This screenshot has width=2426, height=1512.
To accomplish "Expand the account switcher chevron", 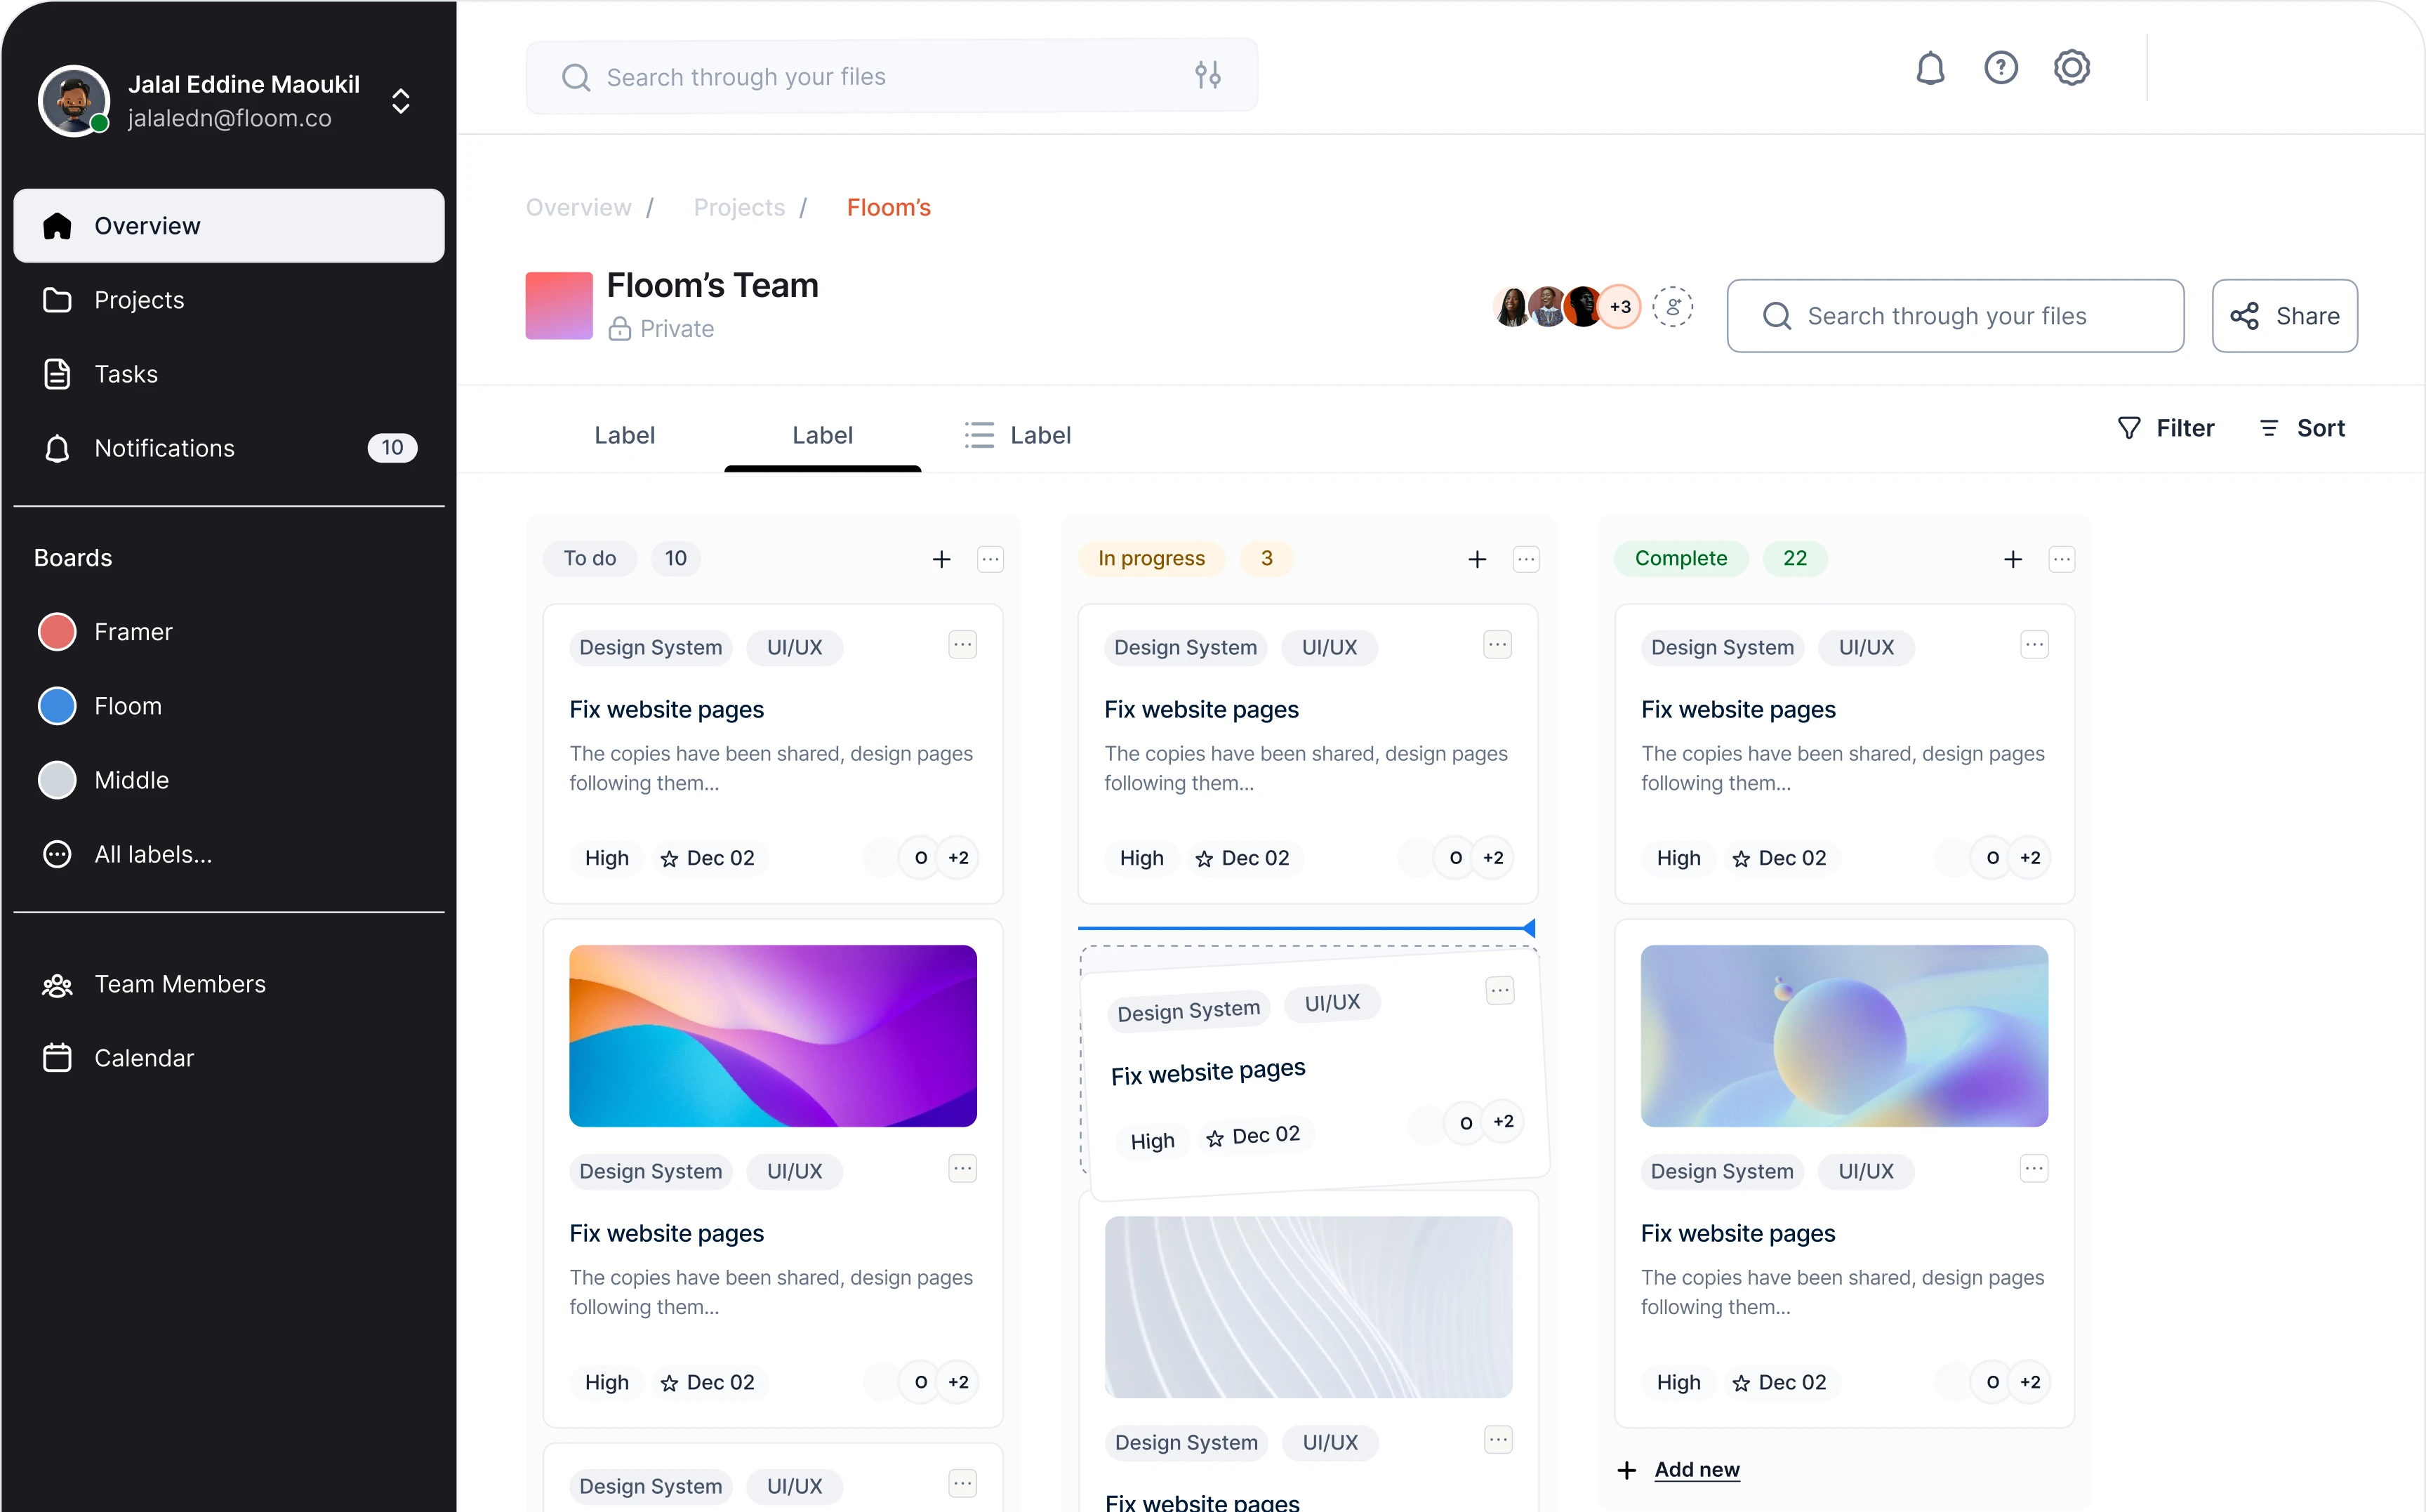I will tap(401, 100).
